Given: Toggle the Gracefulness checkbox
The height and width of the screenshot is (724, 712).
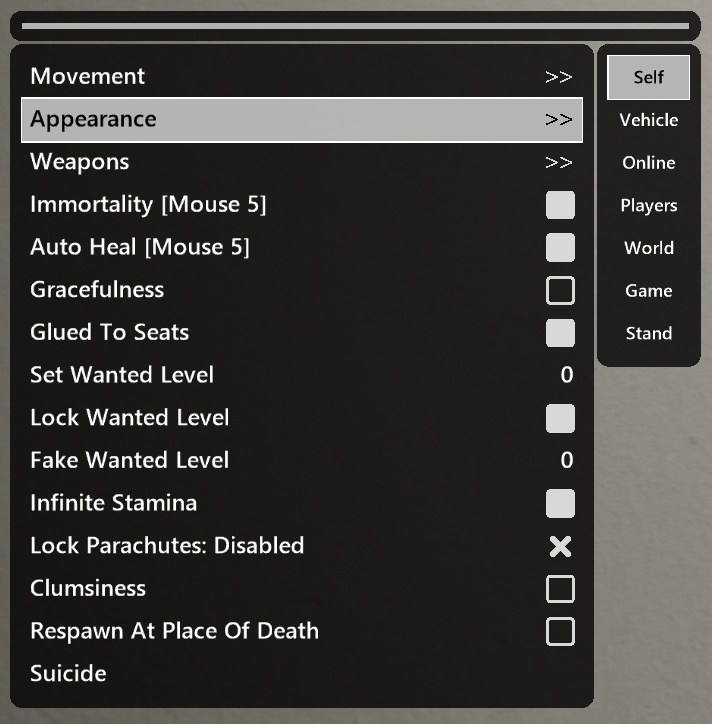Looking at the screenshot, I should 560,290.
